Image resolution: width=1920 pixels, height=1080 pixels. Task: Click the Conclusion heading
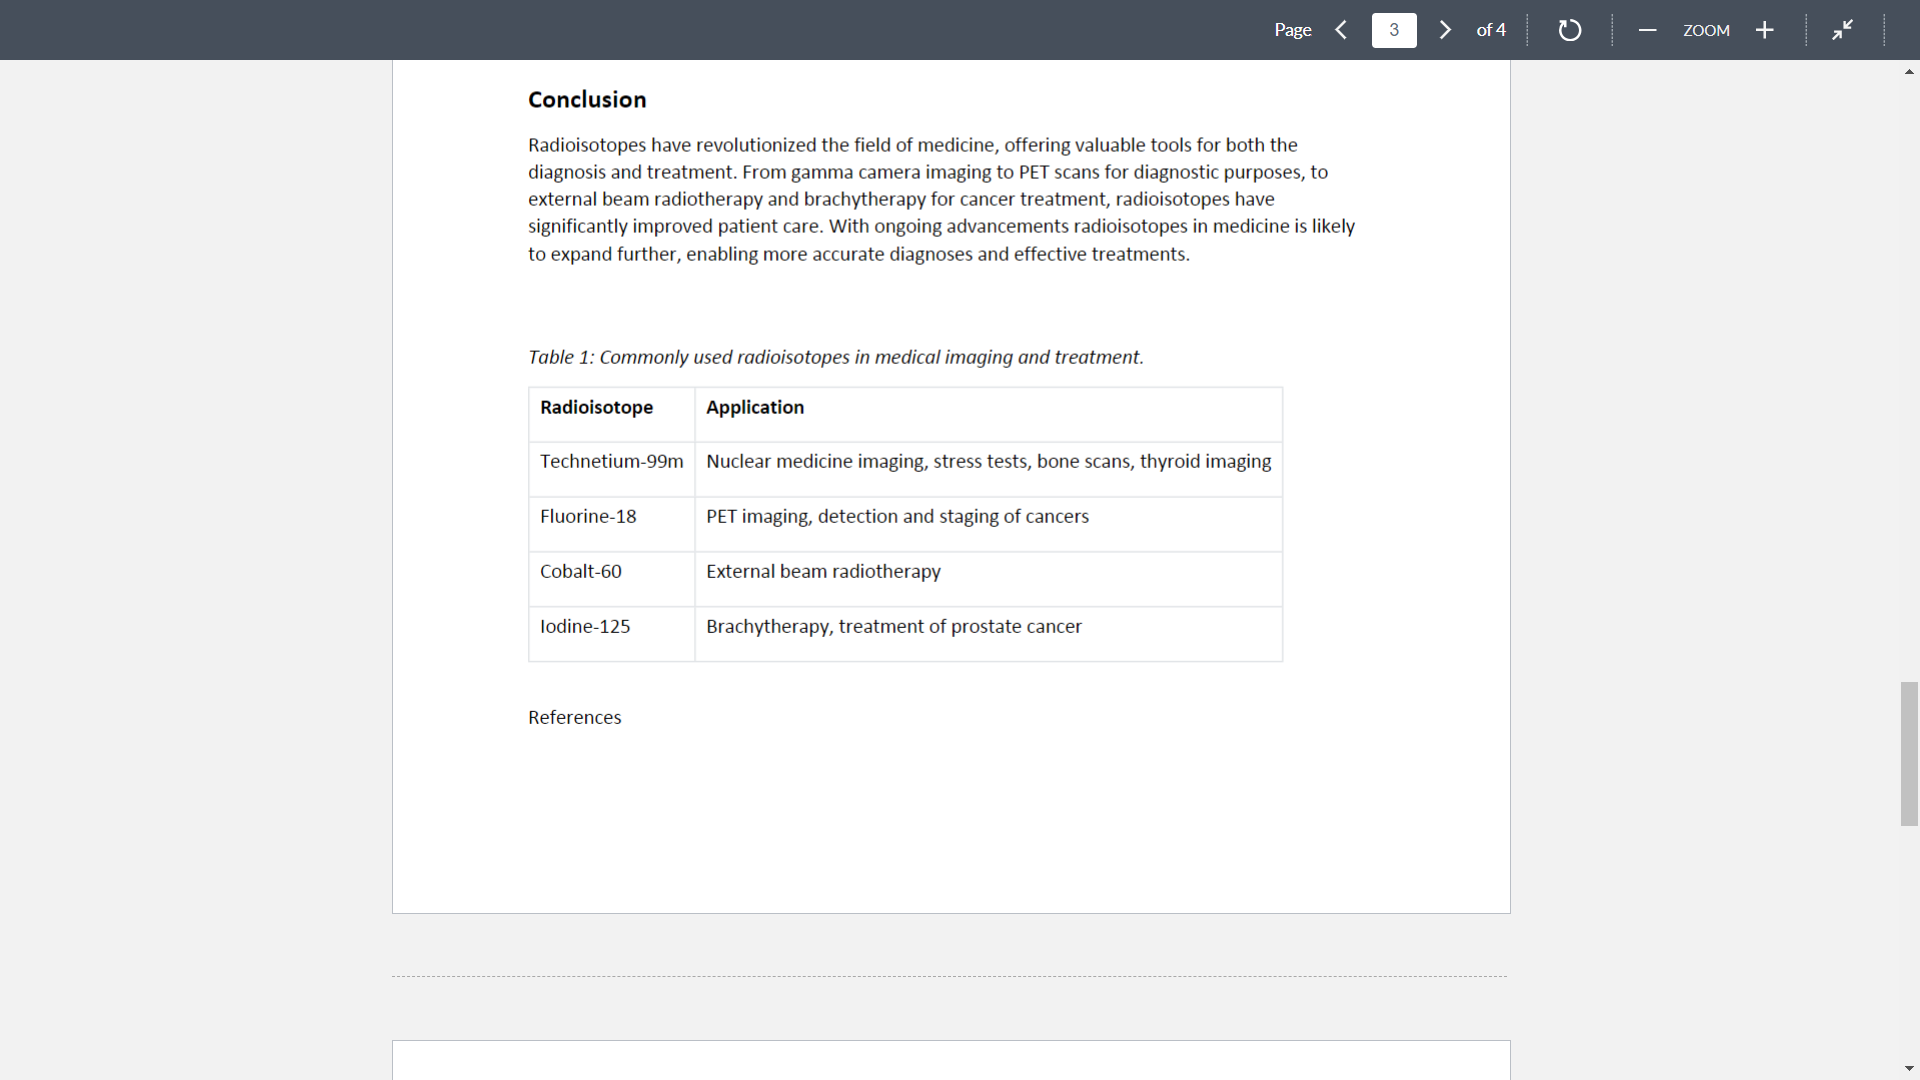point(587,100)
